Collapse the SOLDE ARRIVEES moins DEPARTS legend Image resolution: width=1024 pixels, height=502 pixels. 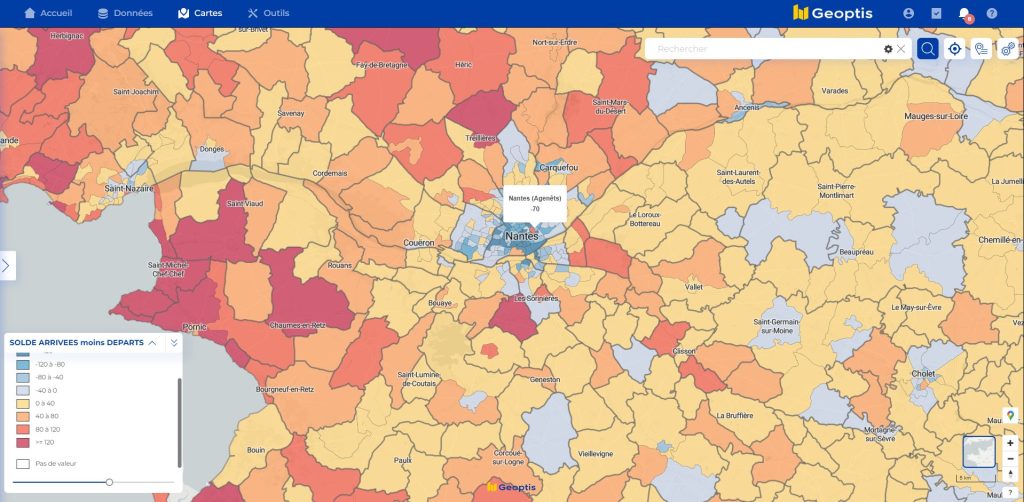152,342
